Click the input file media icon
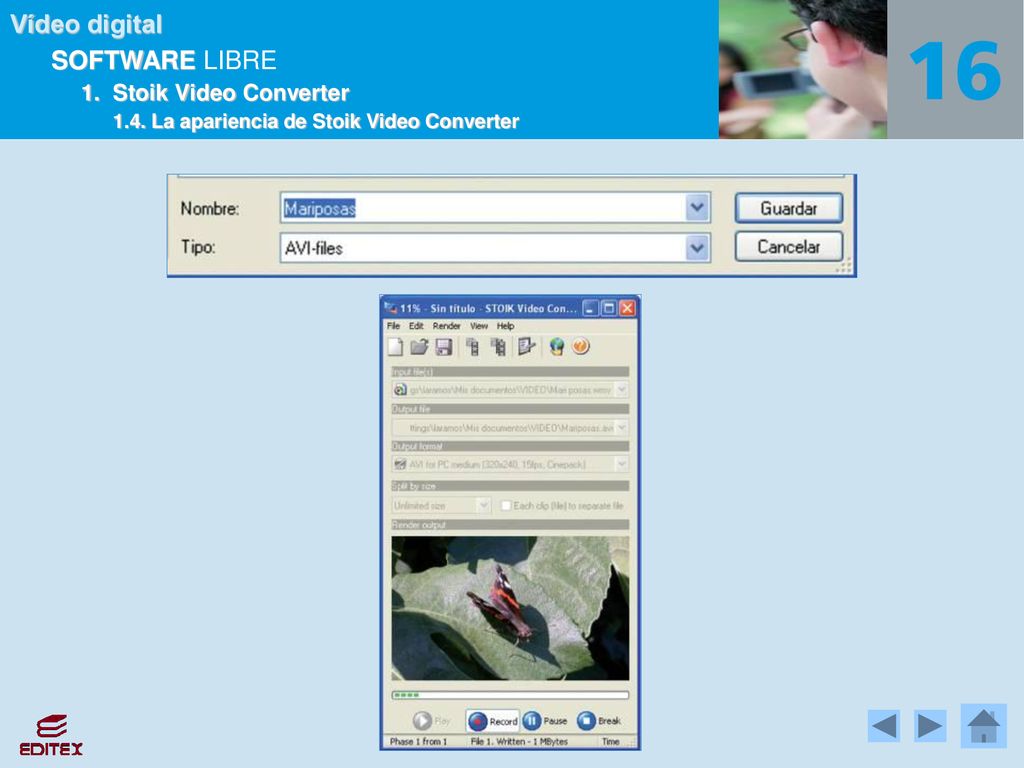This screenshot has height=768, width=1024. click(400, 390)
